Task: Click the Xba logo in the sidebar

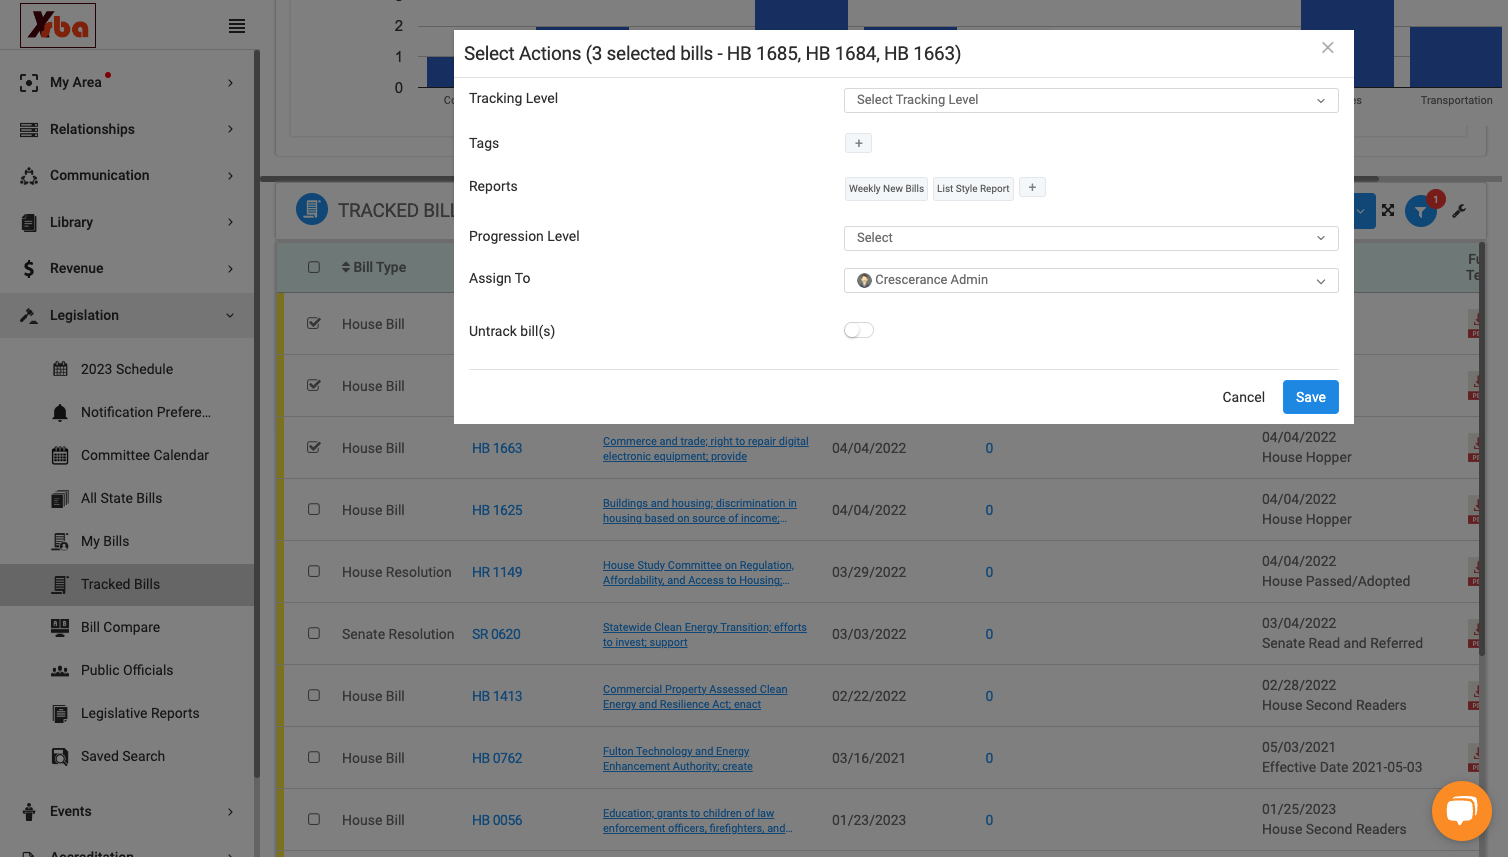Action: tap(58, 25)
